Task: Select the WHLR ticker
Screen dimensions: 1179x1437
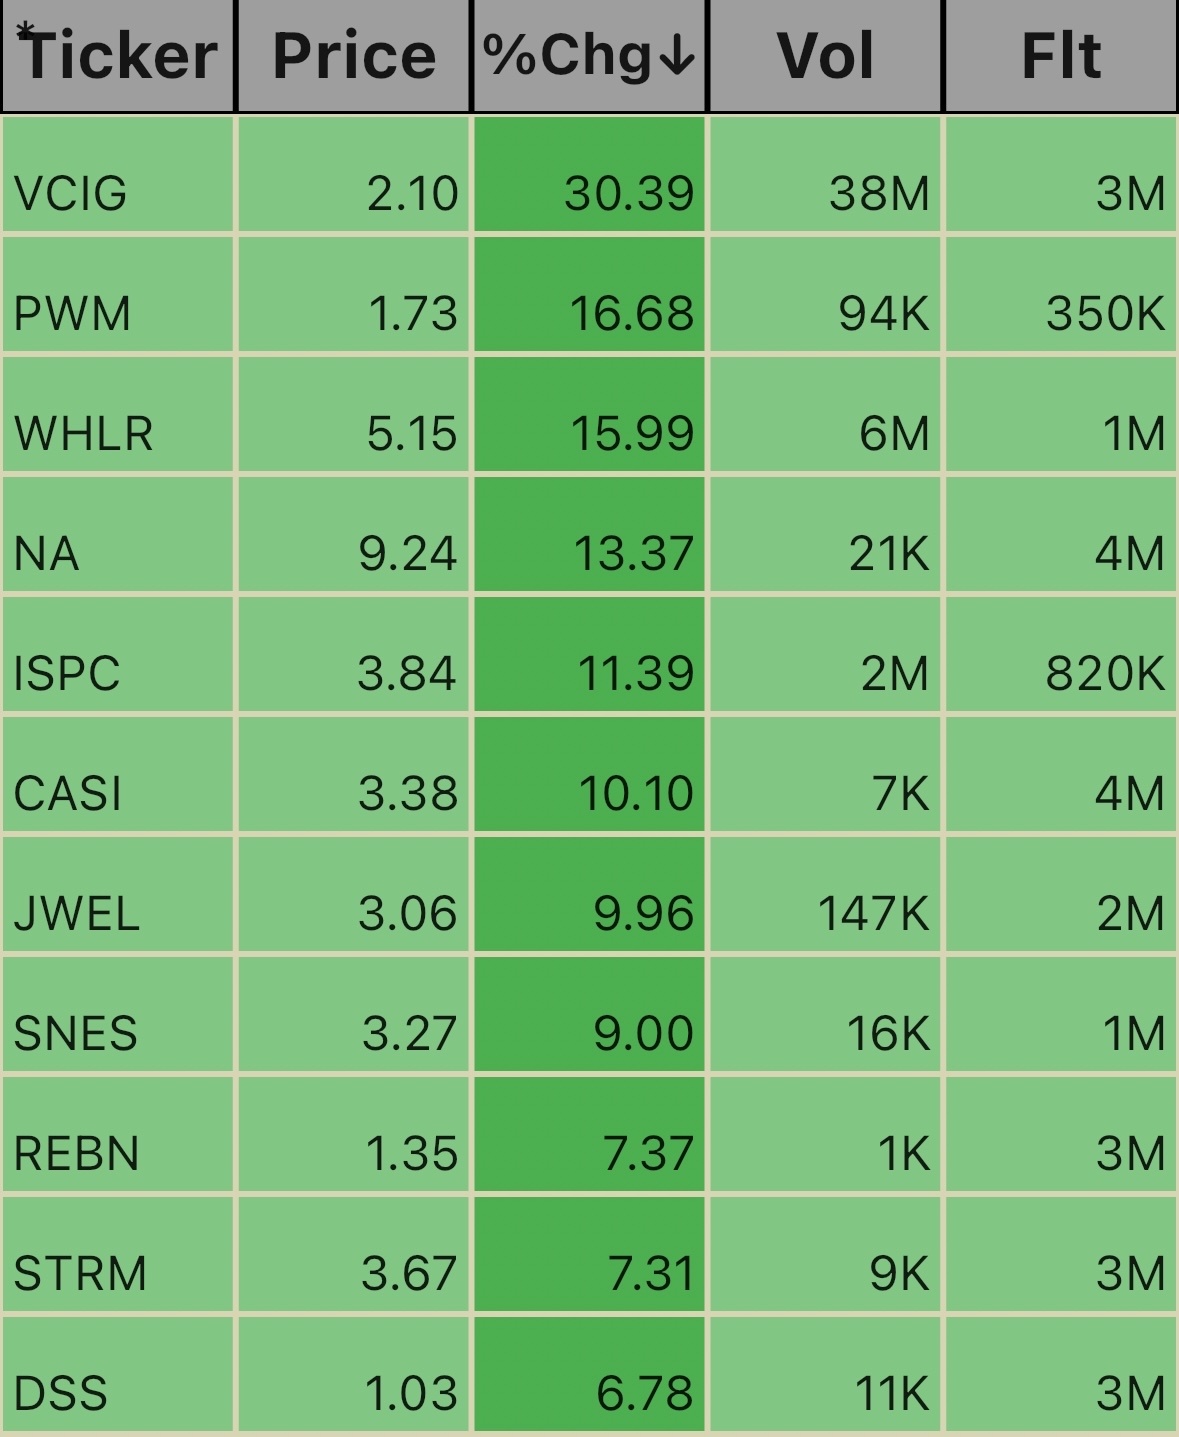Action: 84,434
